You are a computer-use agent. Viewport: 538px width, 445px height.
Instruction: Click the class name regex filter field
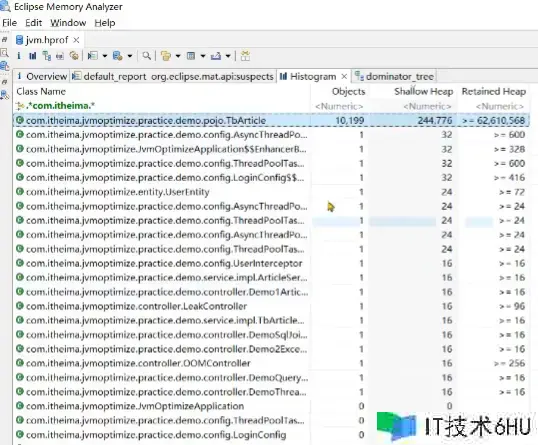pyautogui.click(x=161, y=106)
